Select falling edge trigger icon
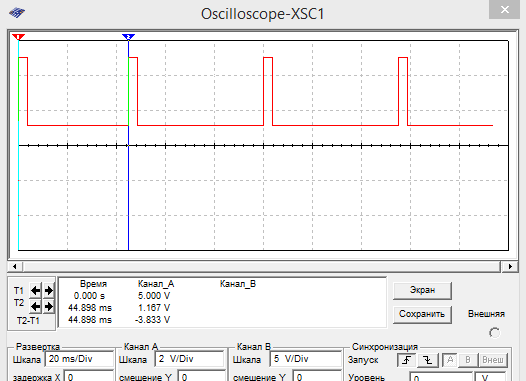 tap(427, 360)
